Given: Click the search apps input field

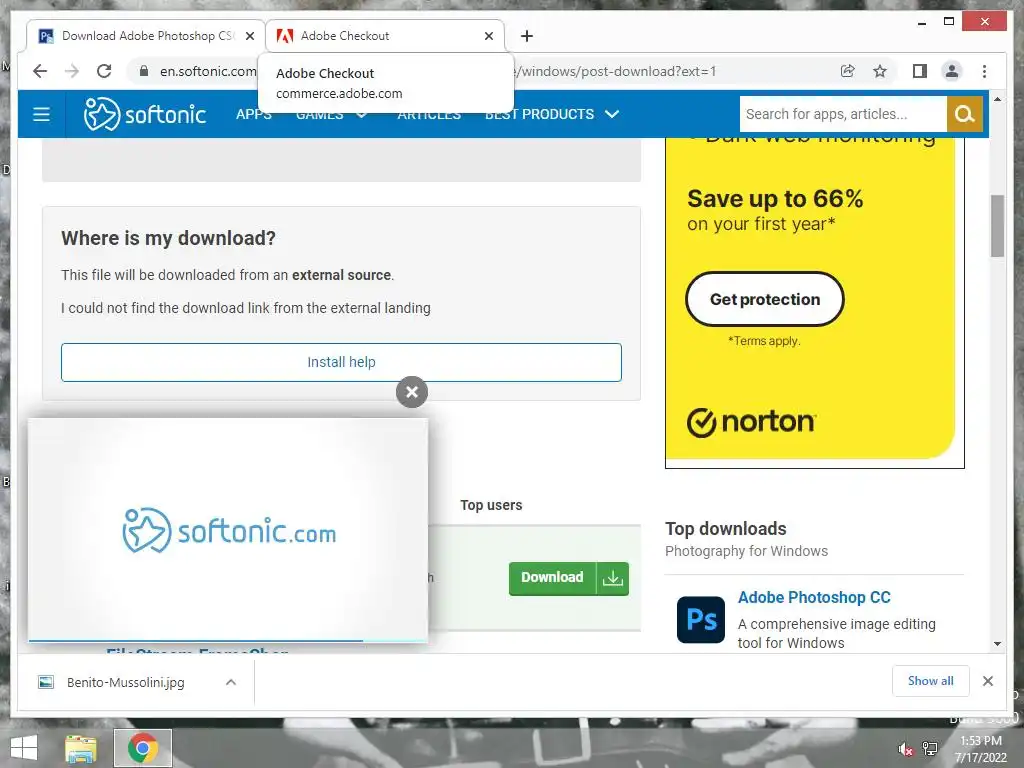Looking at the screenshot, I should 843,114.
